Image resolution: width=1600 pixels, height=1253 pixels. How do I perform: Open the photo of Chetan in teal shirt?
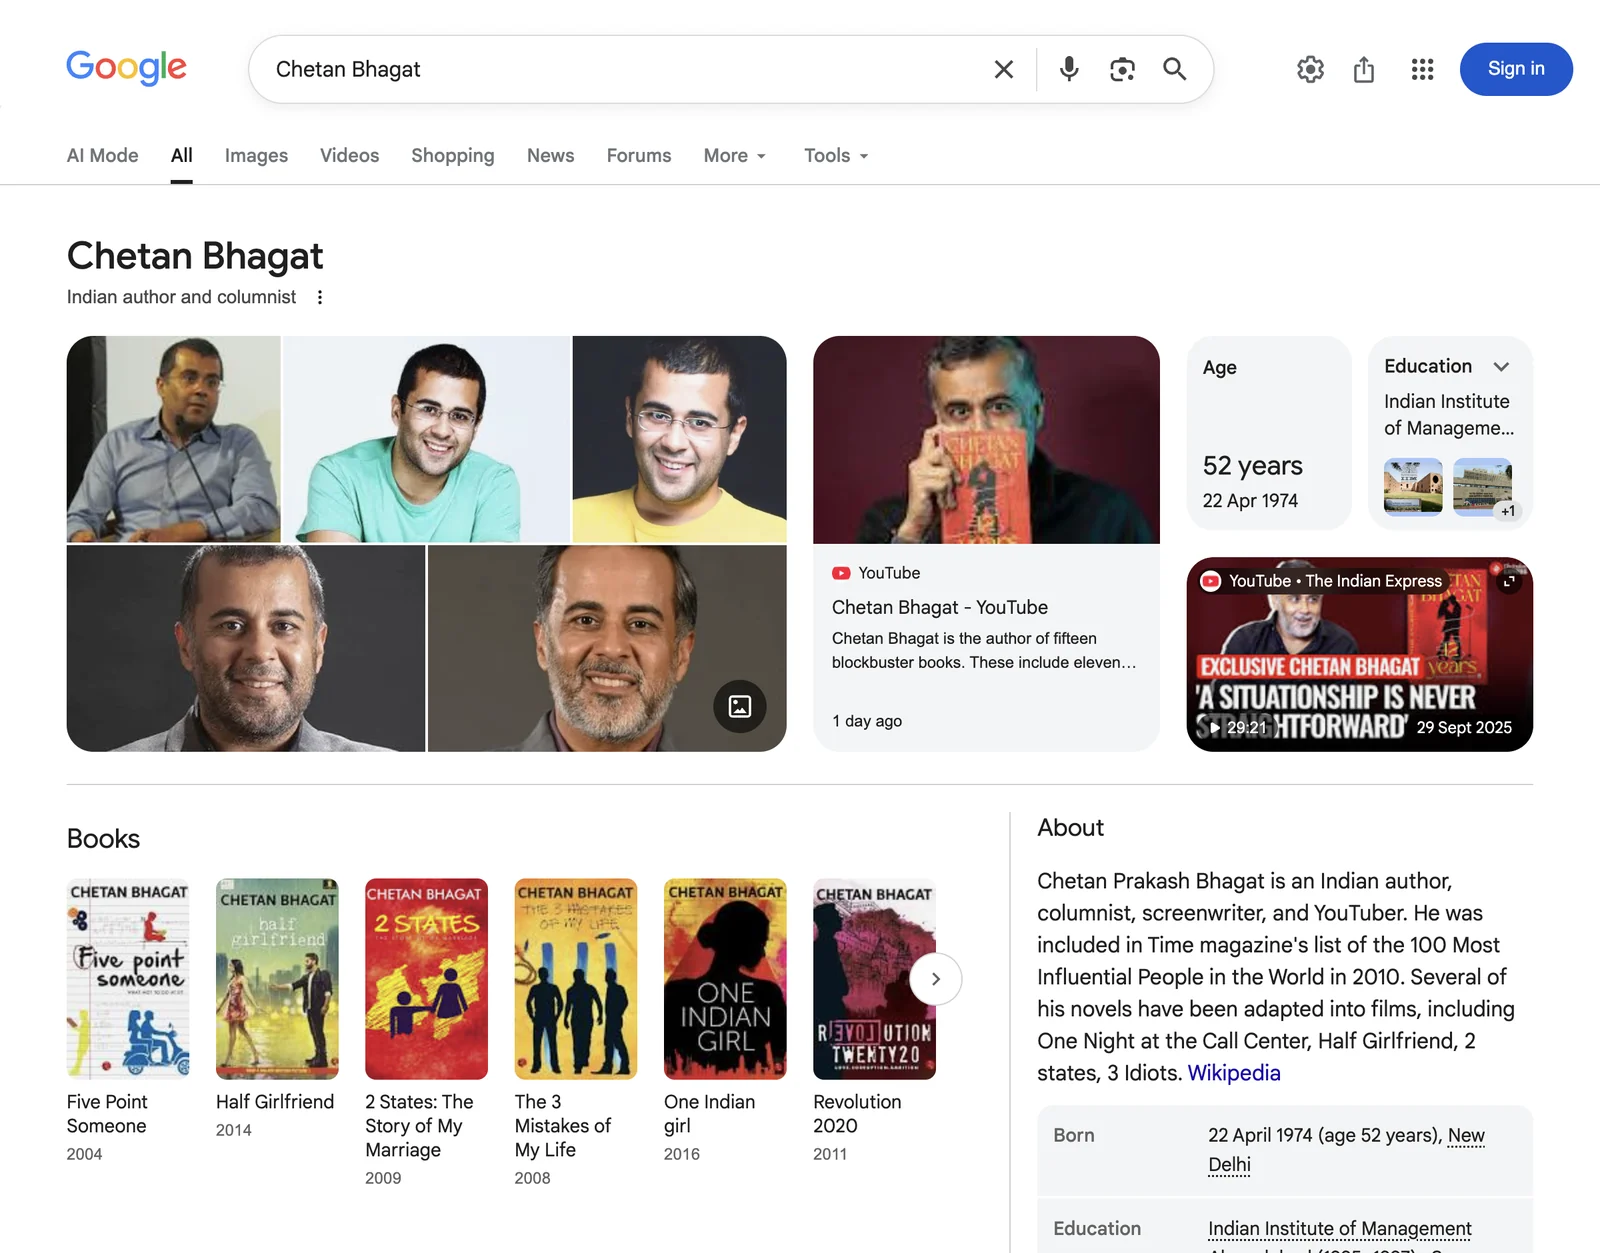tap(427, 439)
